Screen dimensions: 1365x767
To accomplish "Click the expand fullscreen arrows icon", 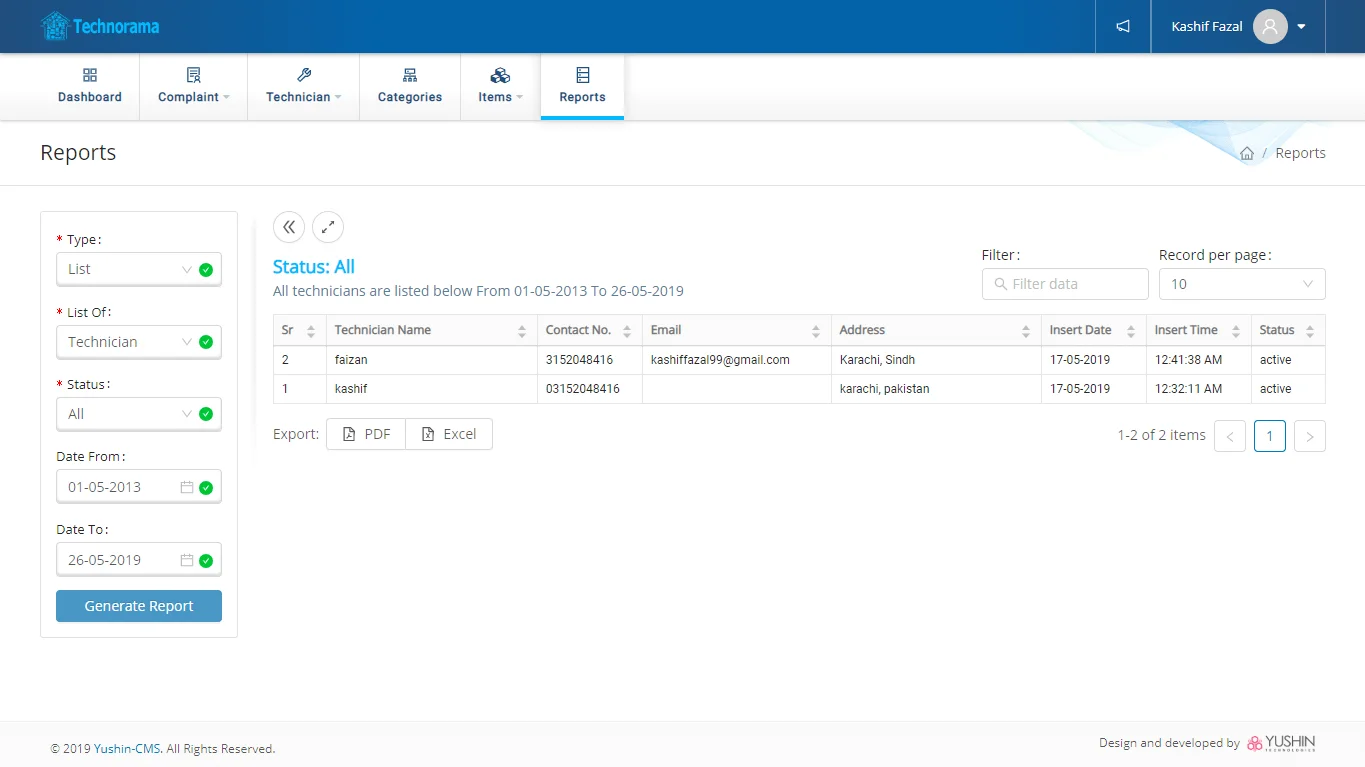I will [x=328, y=227].
